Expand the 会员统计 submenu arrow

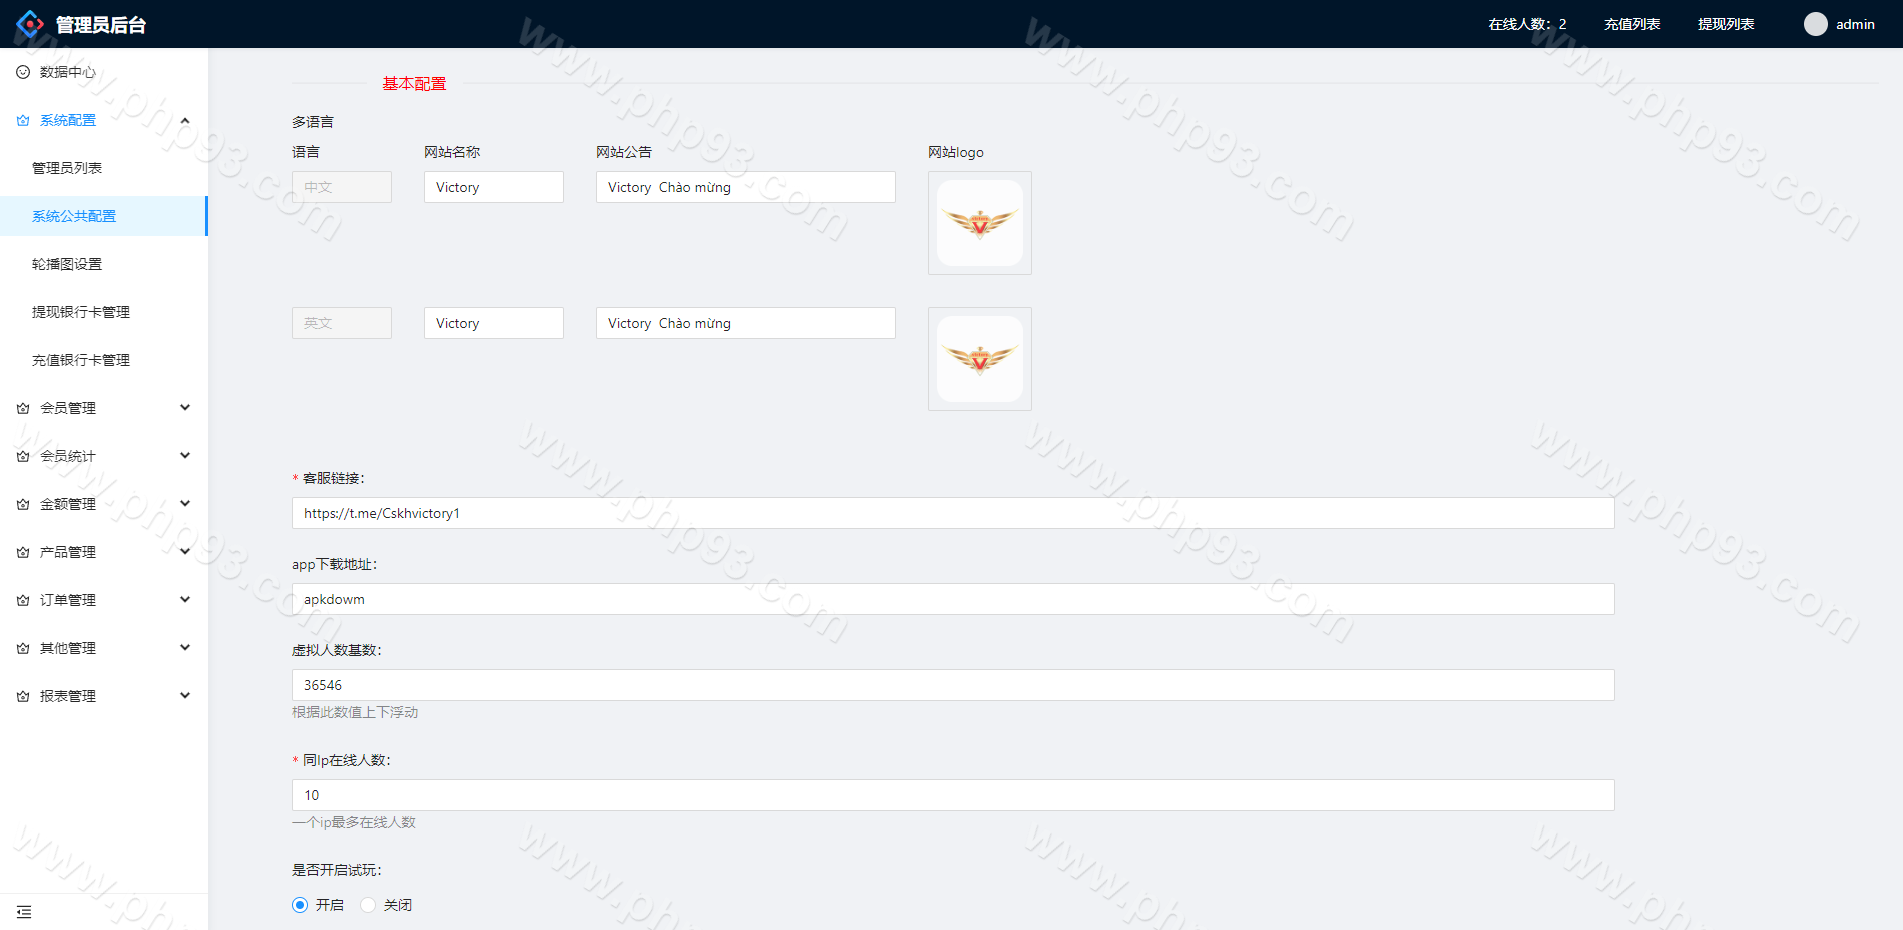[x=185, y=456]
